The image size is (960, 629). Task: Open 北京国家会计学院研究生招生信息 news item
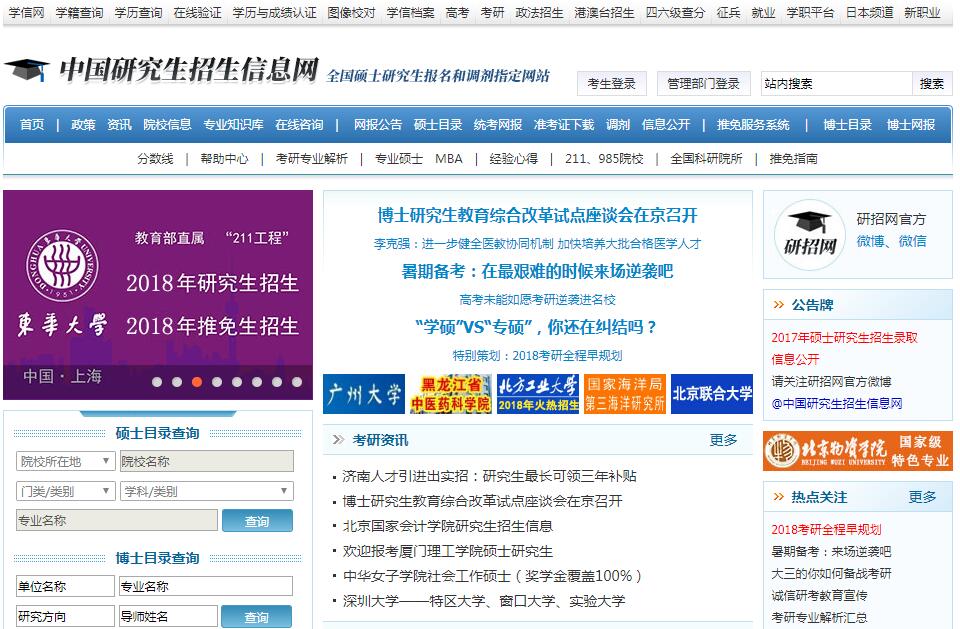[448, 526]
